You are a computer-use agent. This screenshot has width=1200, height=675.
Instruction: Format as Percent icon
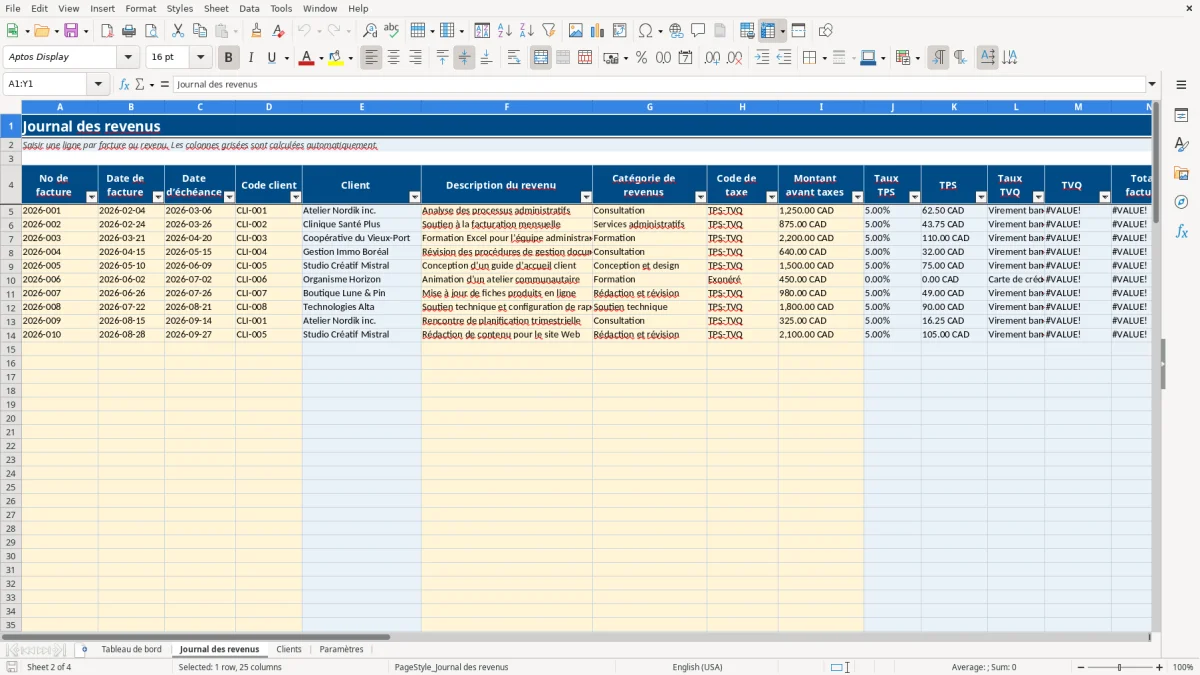coord(641,58)
